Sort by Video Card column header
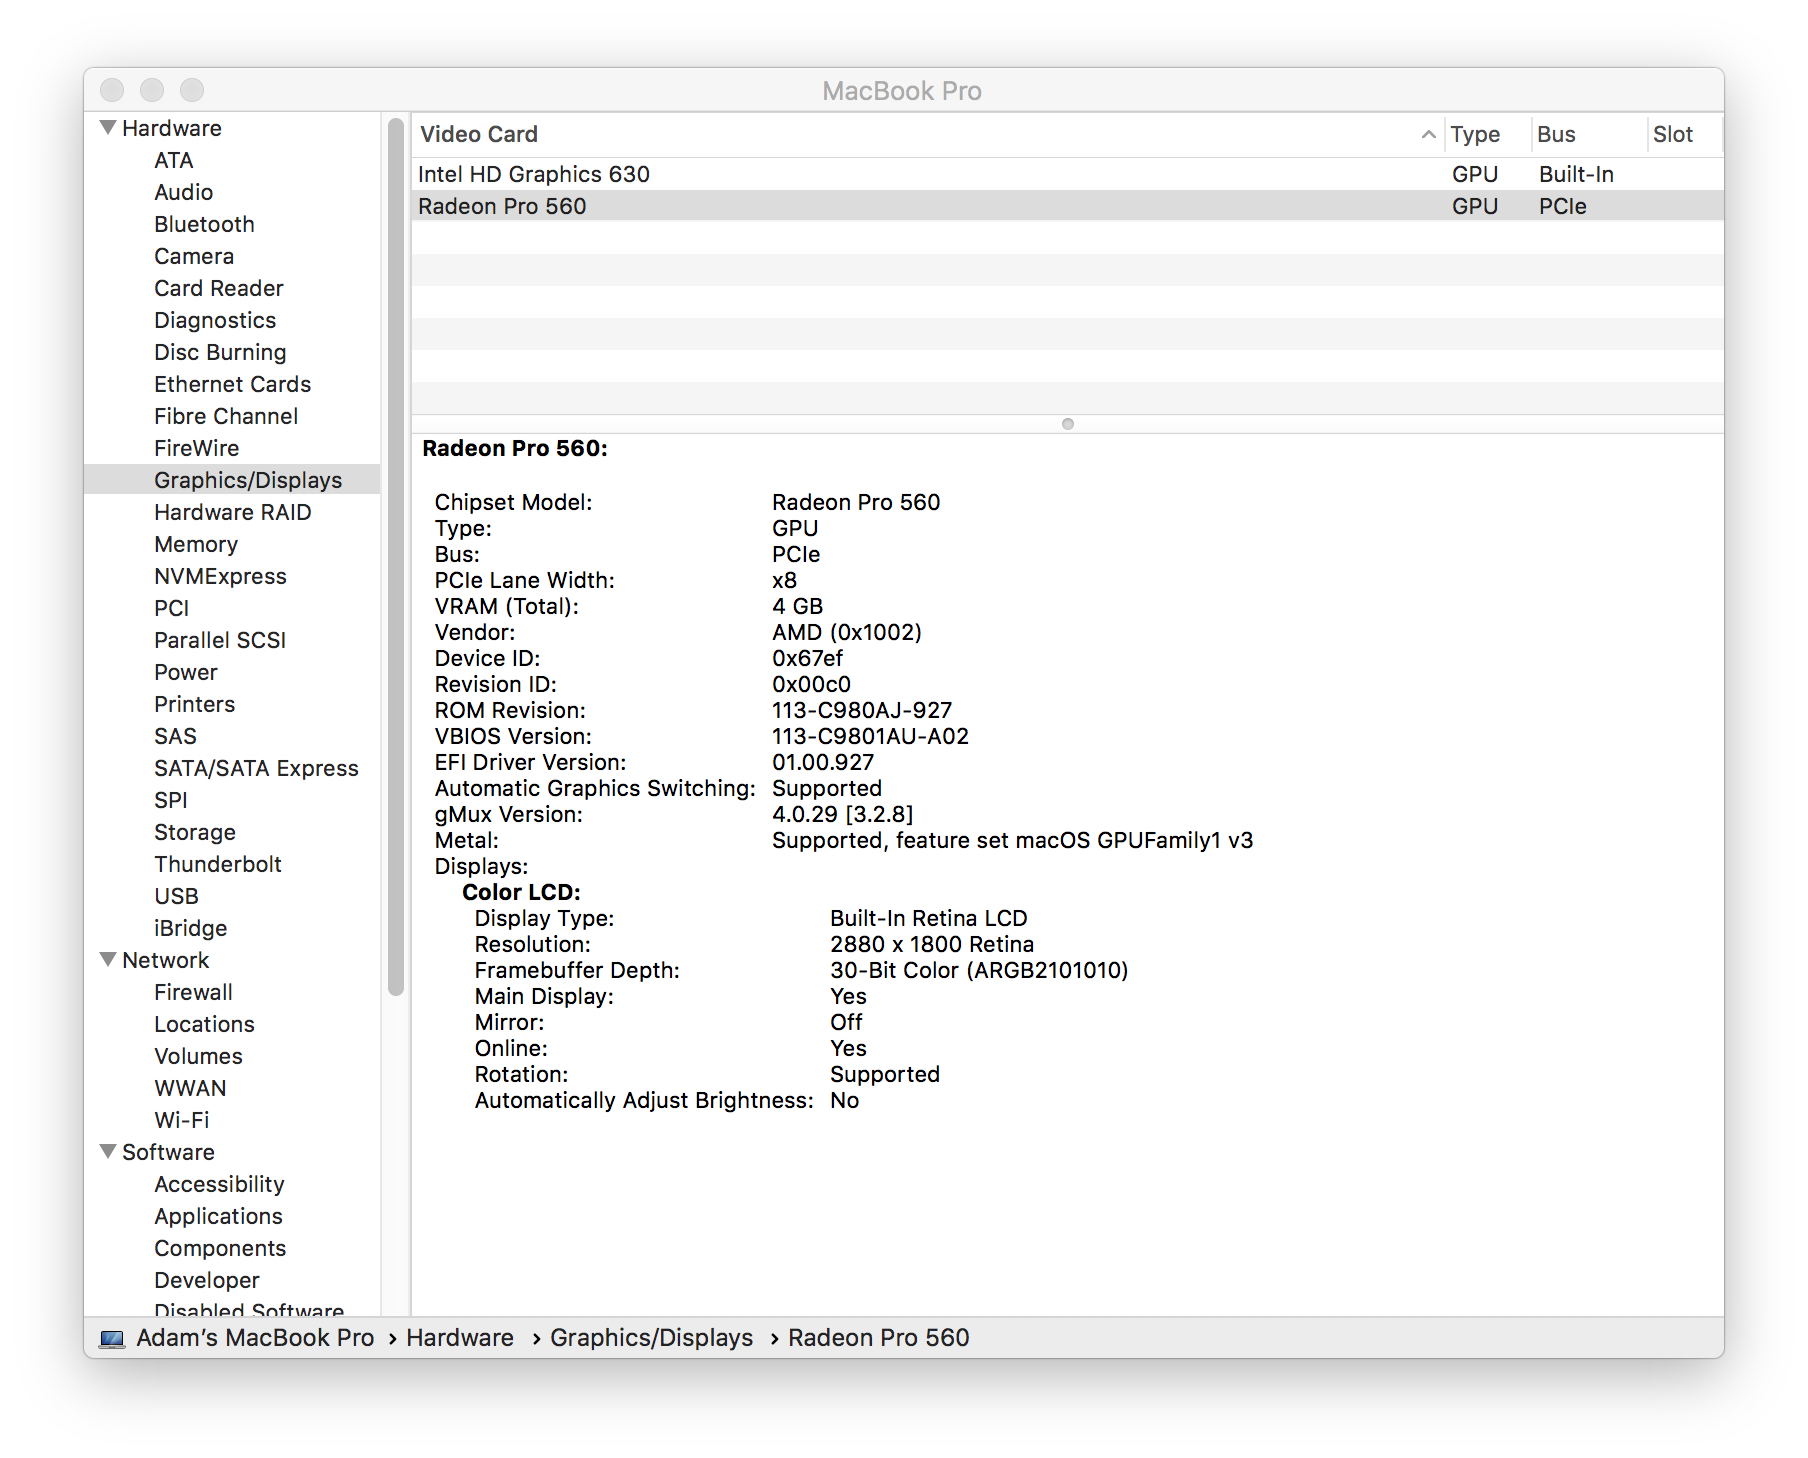 pyautogui.click(x=927, y=134)
